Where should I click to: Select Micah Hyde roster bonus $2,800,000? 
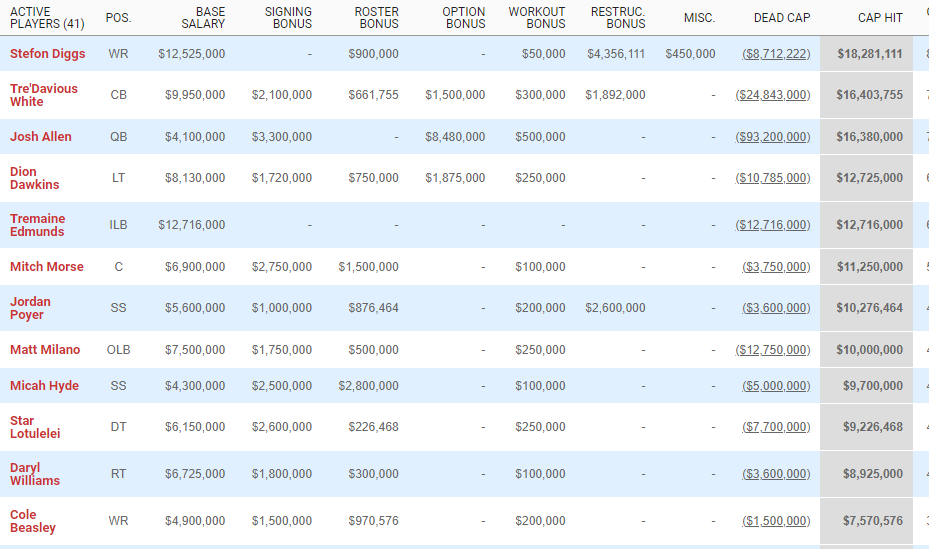(x=369, y=386)
